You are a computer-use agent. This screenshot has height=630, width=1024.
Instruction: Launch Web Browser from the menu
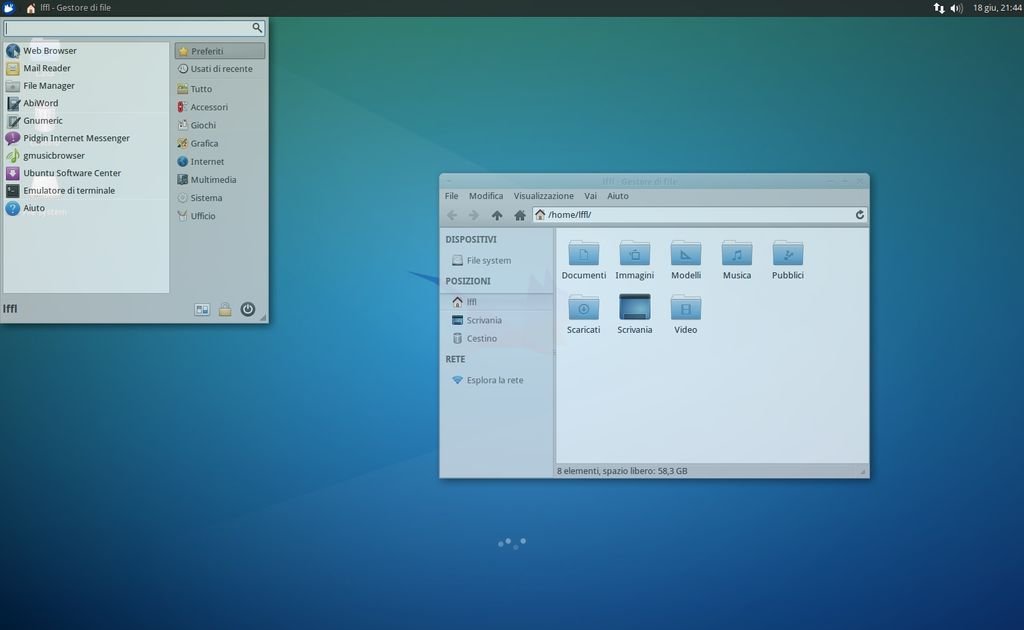click(50, 51)
